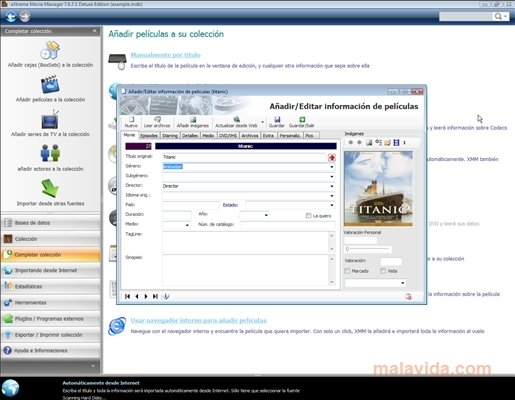Click the icon at dialog bottom right corner
Viewport: 515px width, 400px height.
coord(408,296)
